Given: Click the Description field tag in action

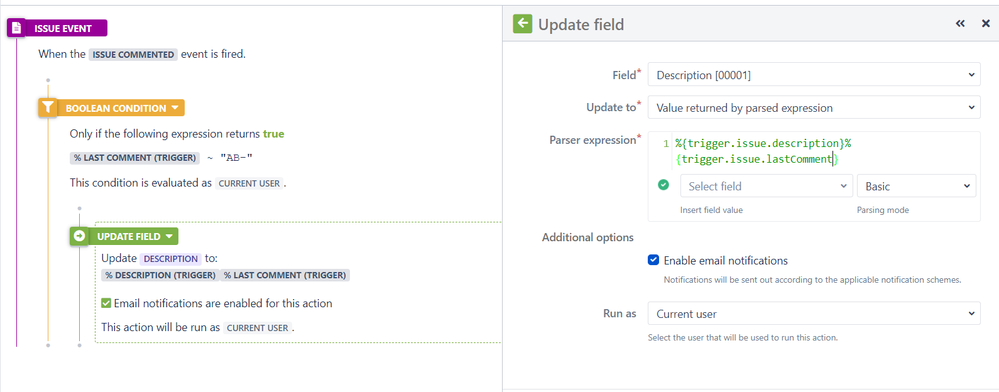Looking at the screenshot, I should pyautogui.click(x=170, y=259).
